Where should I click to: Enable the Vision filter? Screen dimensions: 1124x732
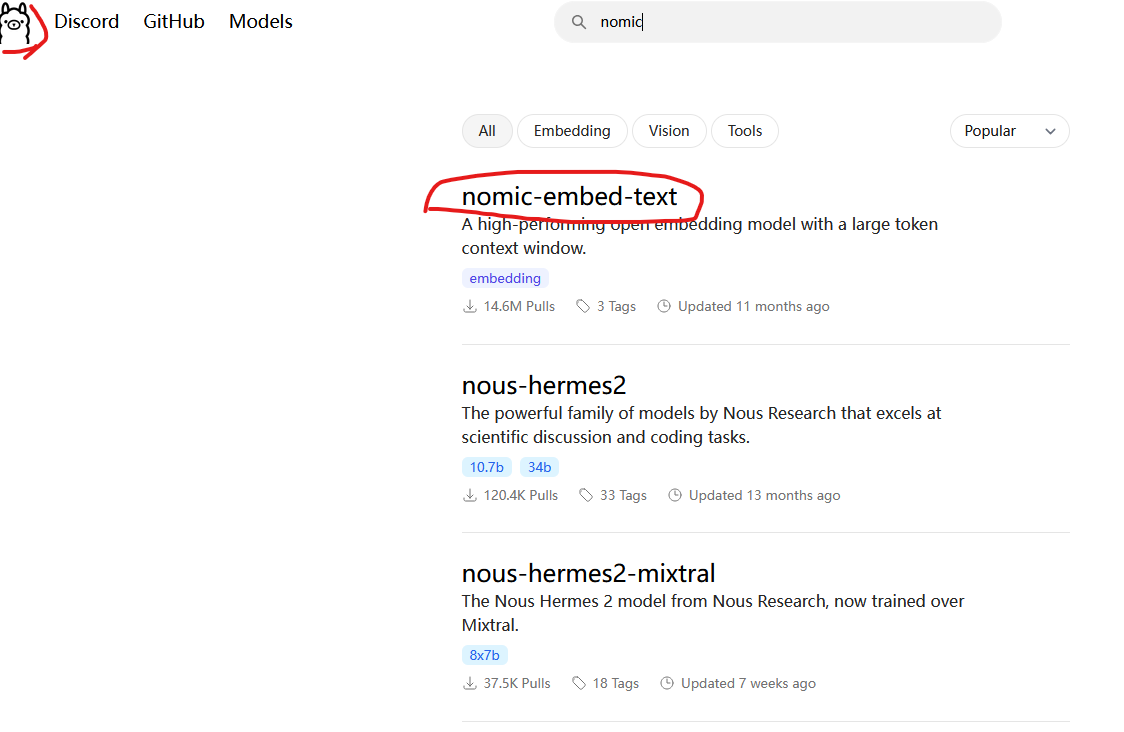[x=669, y=131]
